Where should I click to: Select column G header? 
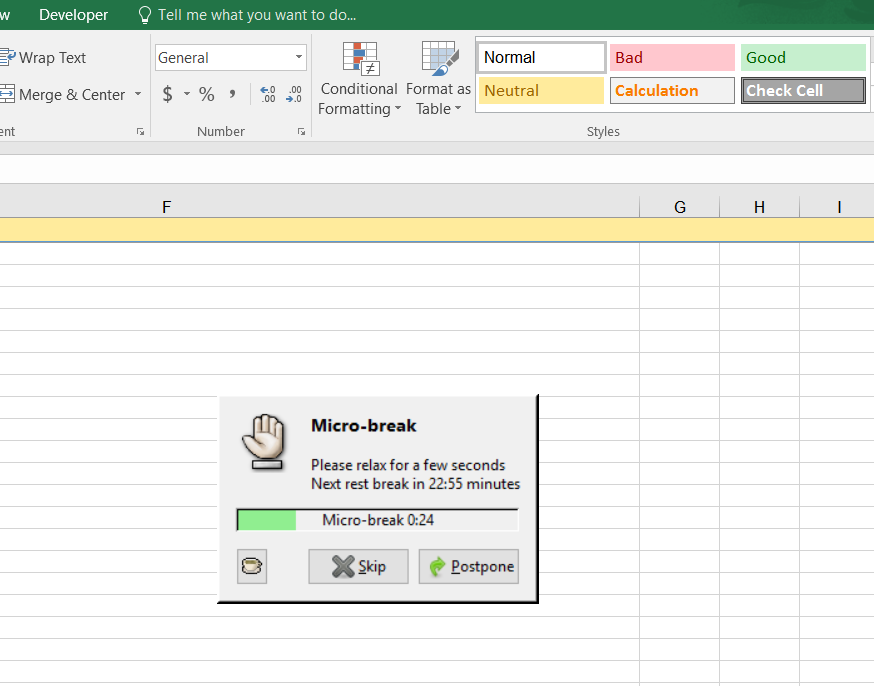(680, 207)
